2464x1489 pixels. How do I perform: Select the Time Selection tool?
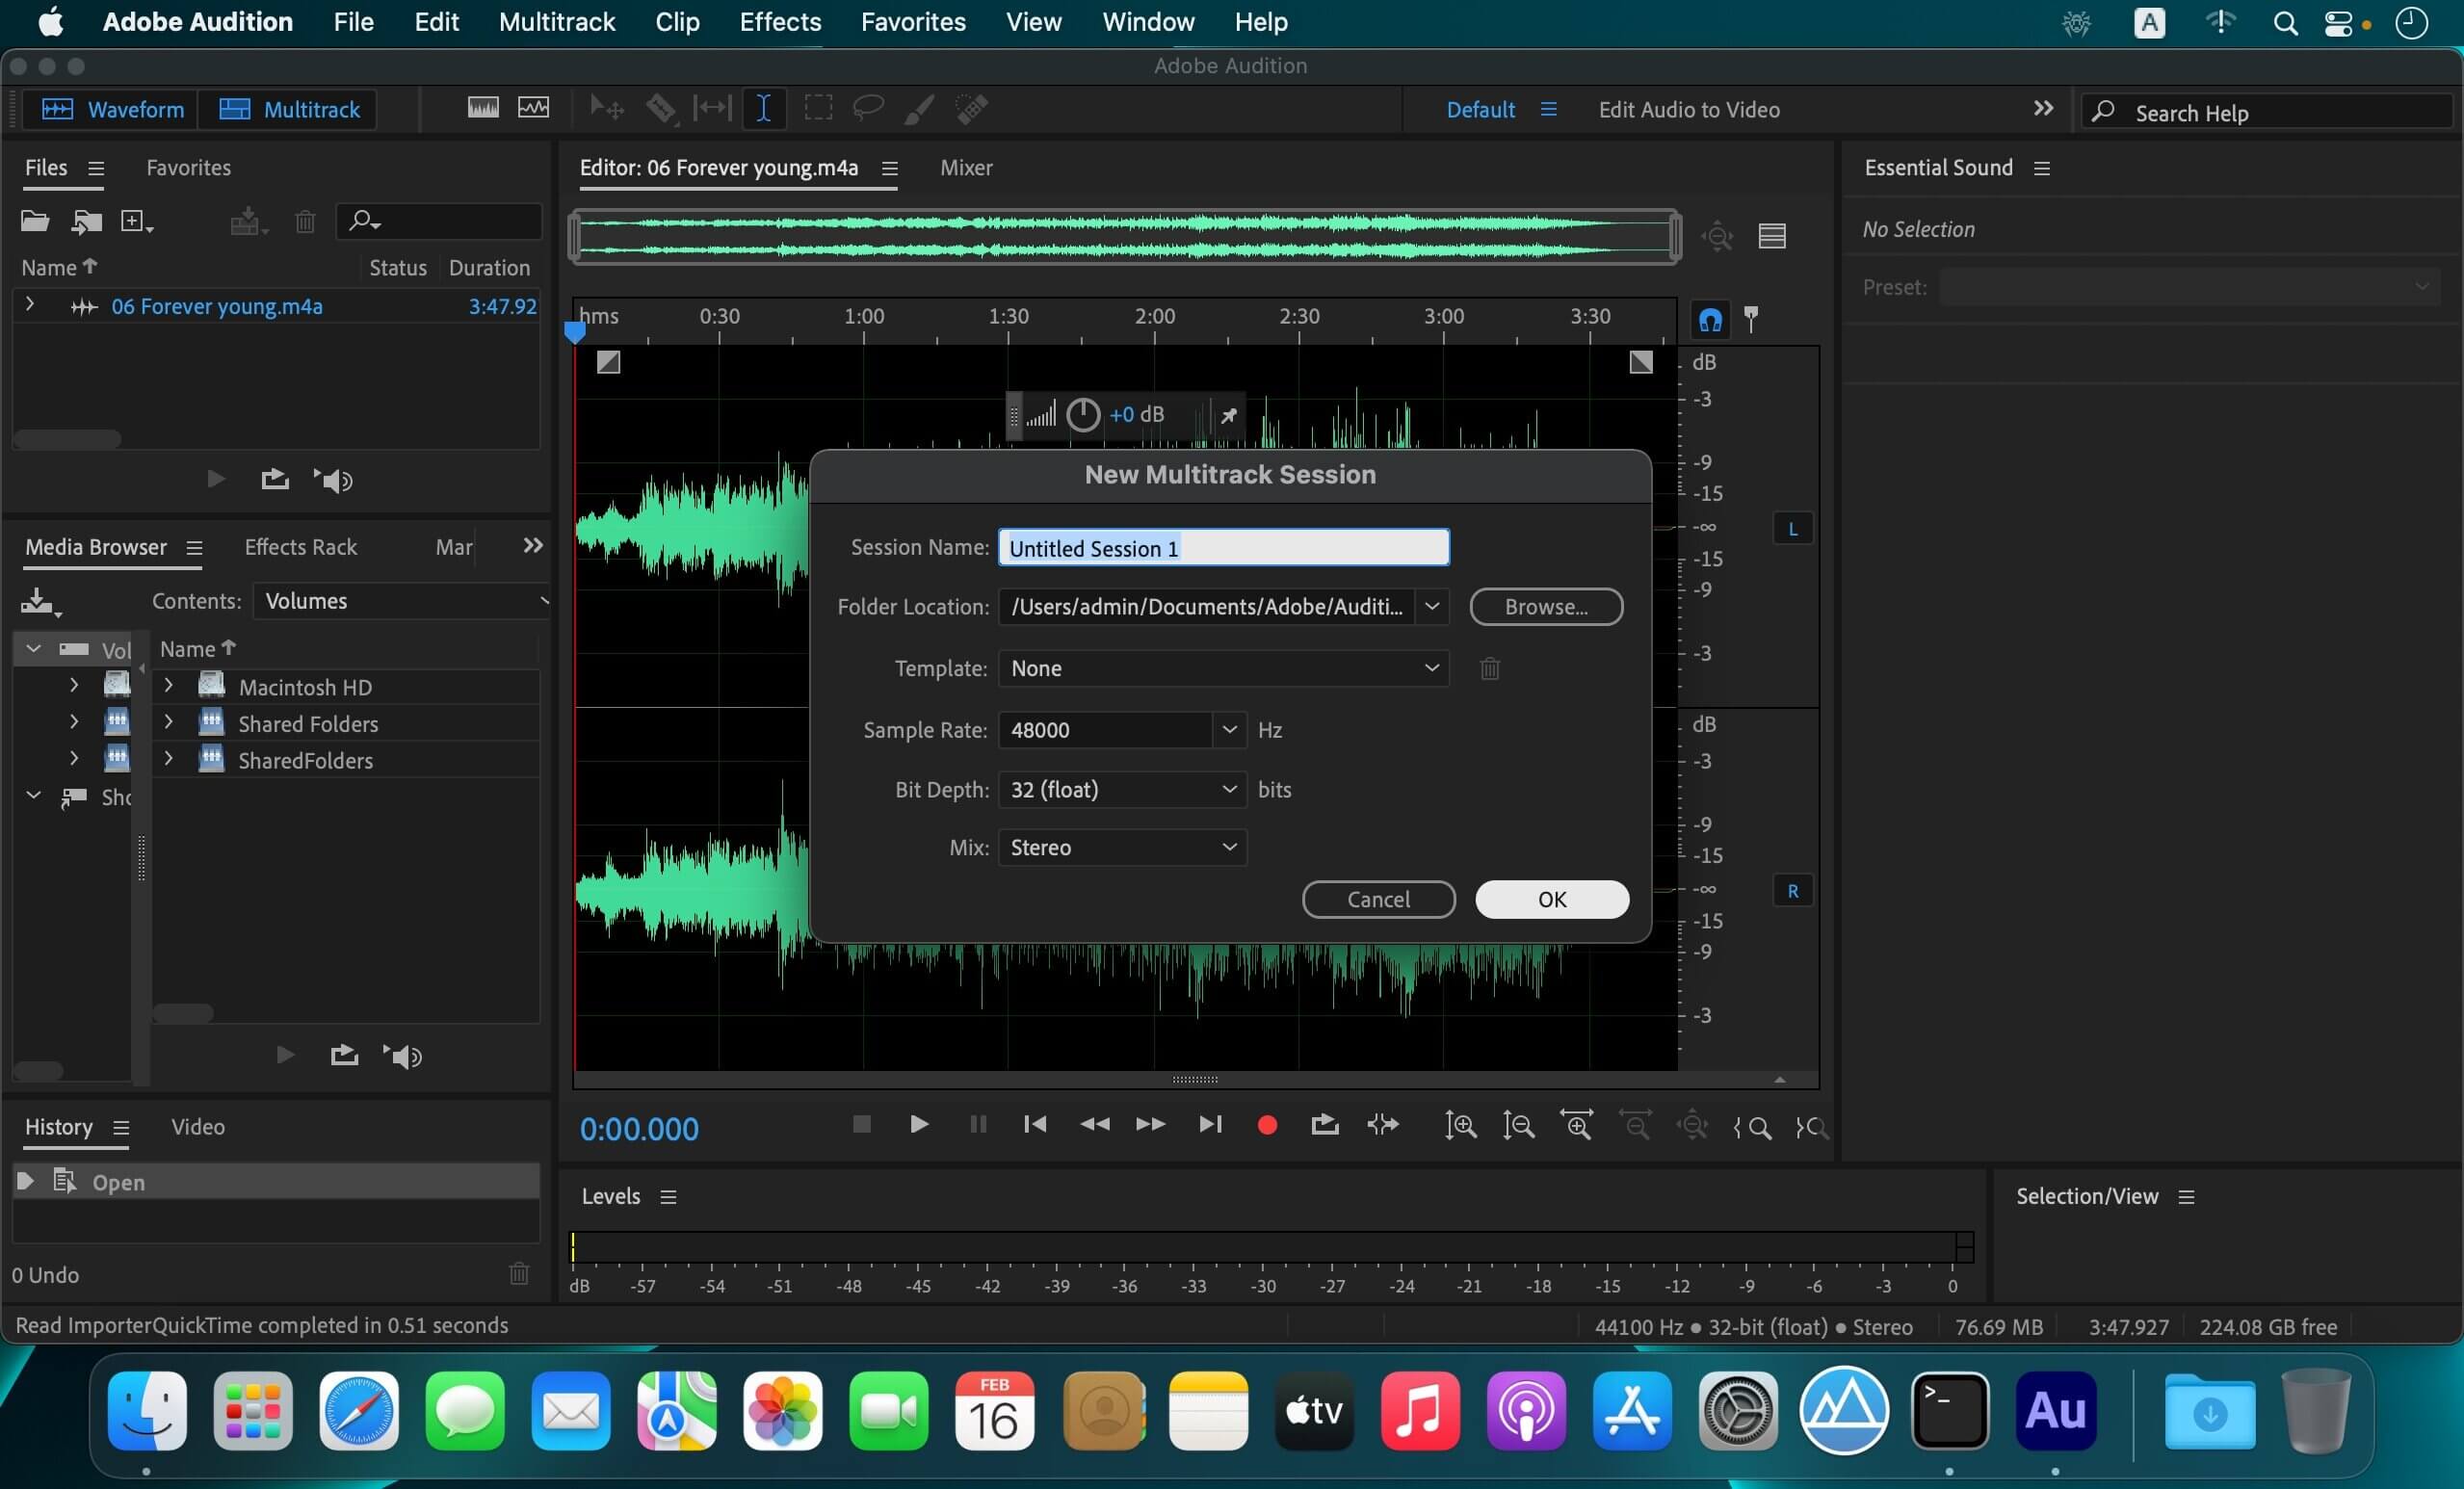(x=763, y=108)
